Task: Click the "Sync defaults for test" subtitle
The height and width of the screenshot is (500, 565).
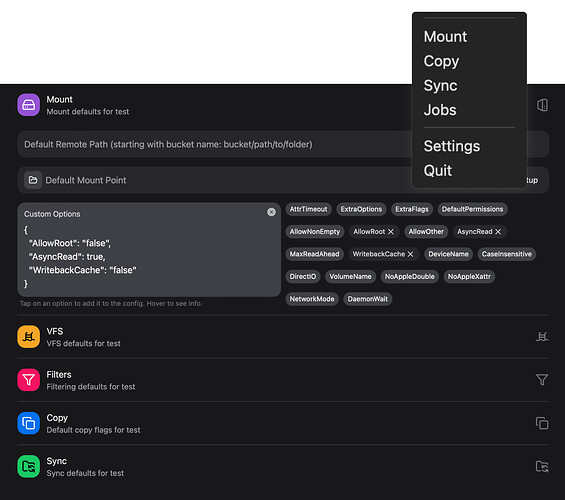Action: [x=85, y=473]
